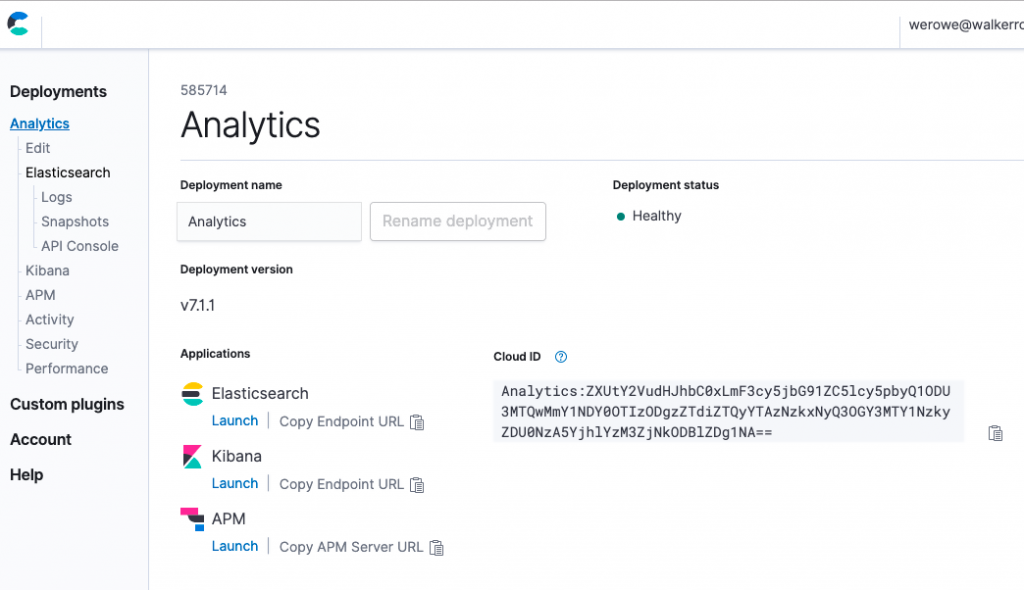Click the Elastic Cloud logo
Image resolution: width=1024 pixels, height=590 pixels.
18,24
